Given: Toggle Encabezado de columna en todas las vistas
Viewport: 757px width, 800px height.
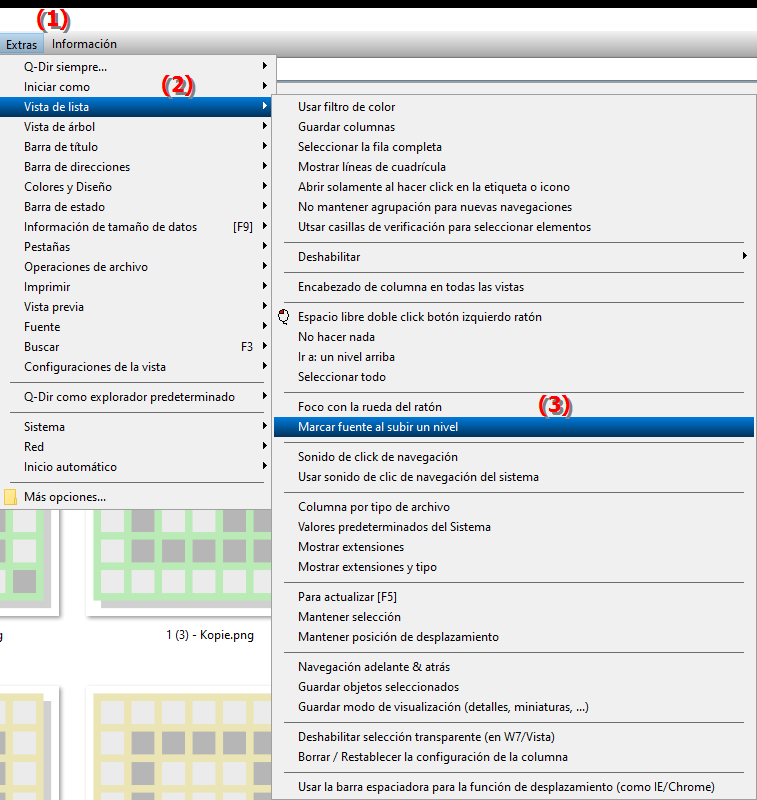Looking at the screenshot, I should (514, 287).
